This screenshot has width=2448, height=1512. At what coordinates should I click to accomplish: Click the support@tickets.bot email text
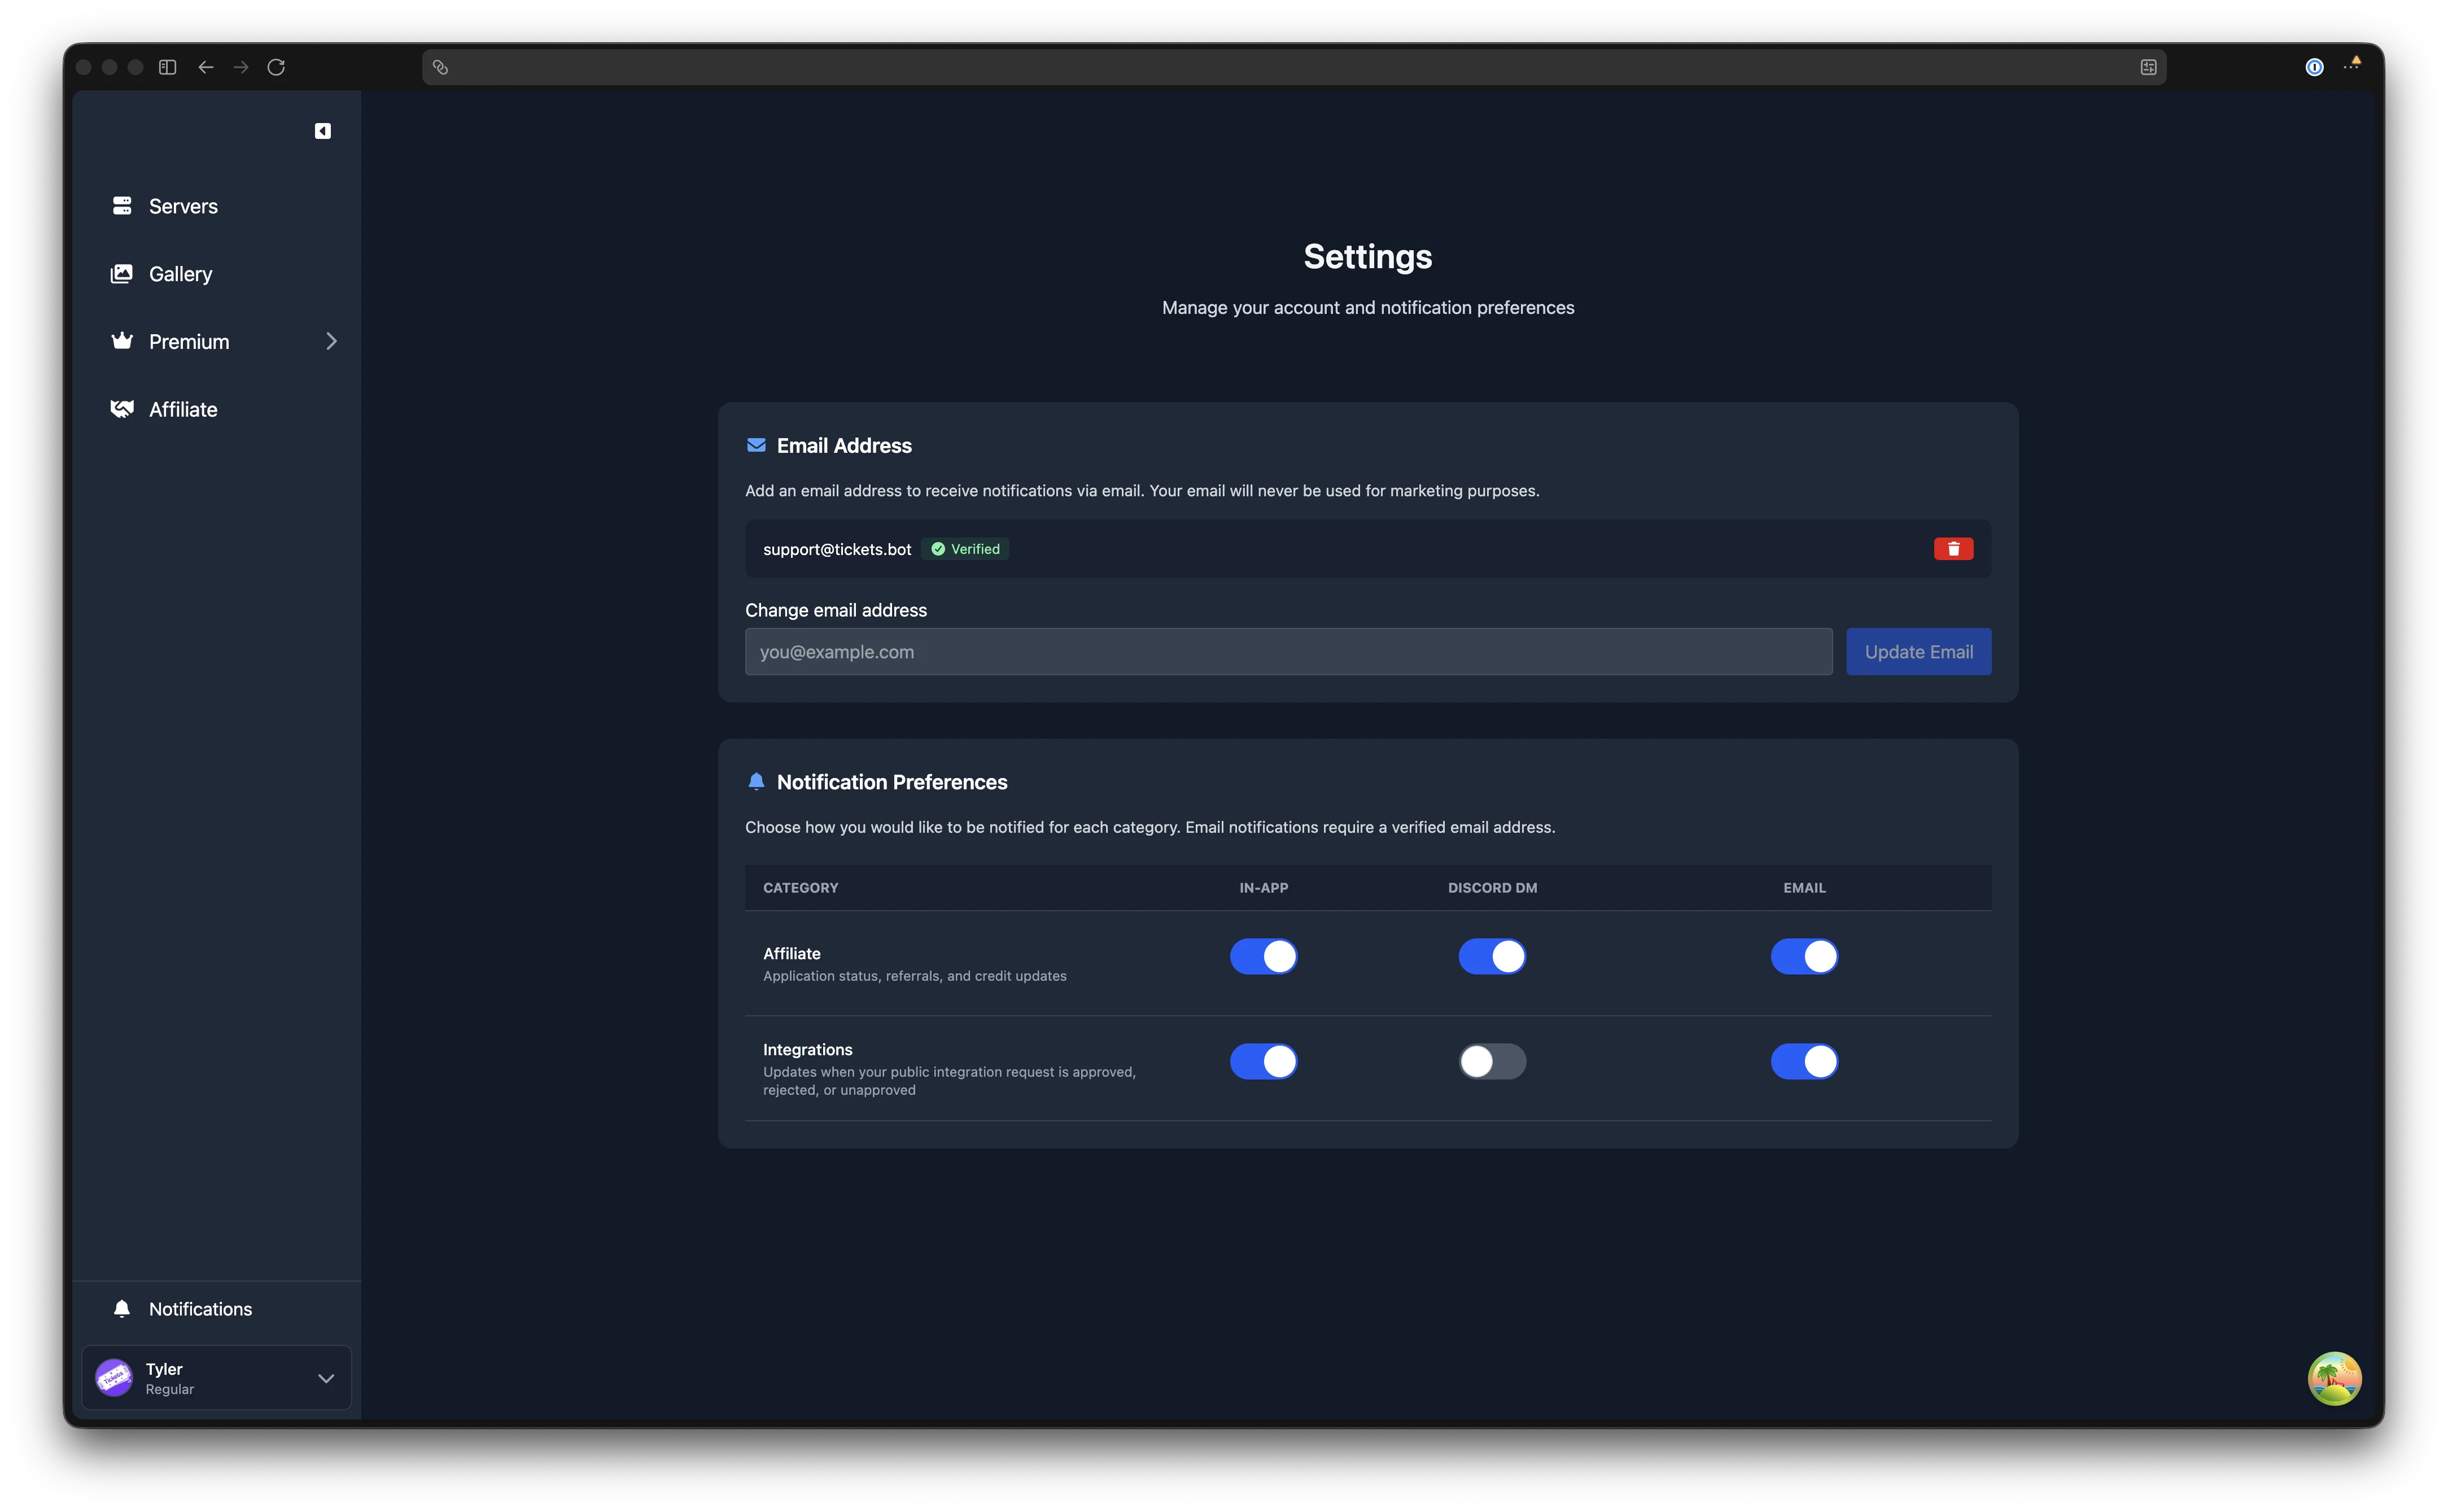pos(837,549)
